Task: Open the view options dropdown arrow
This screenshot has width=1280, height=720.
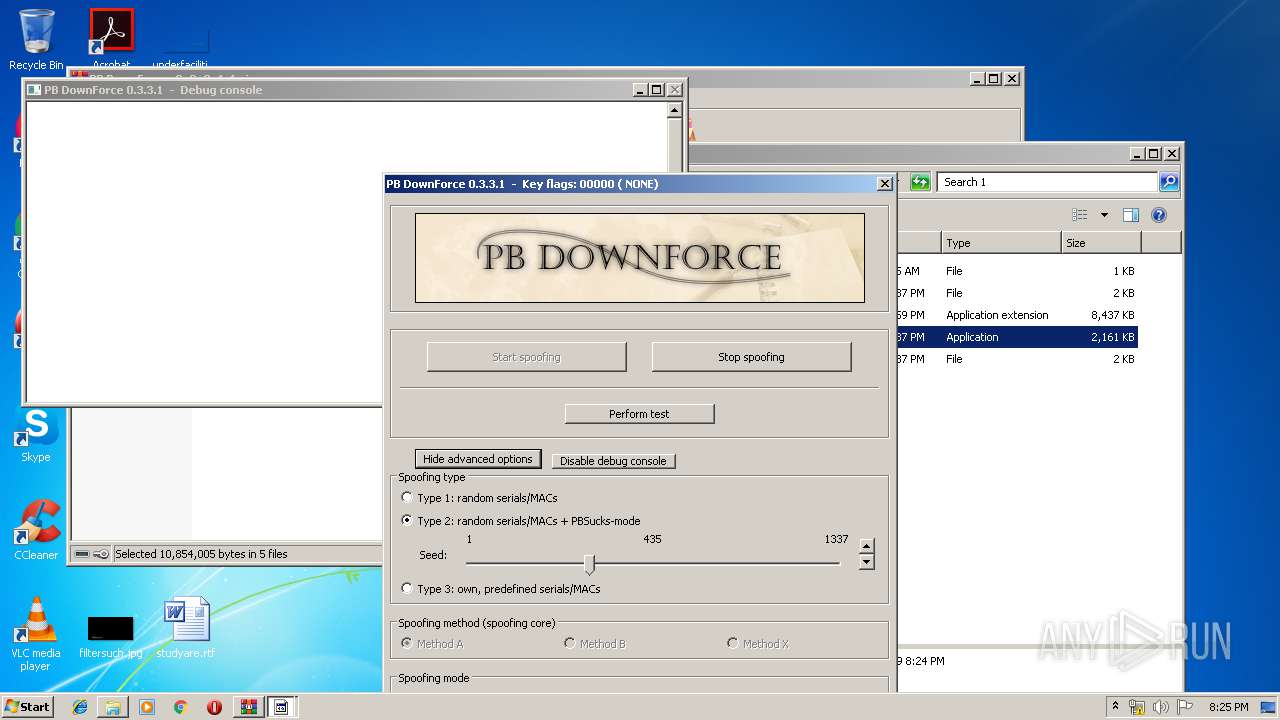Action: [x=1104, y=215]
